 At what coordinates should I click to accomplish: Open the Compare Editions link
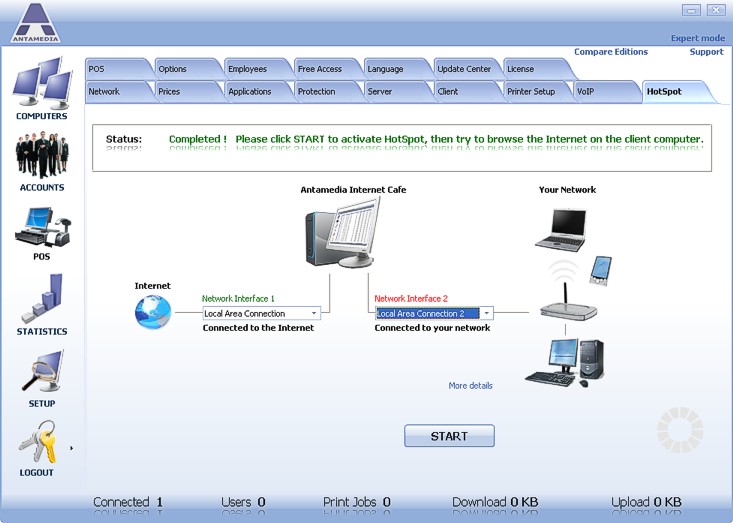point(611,52)
